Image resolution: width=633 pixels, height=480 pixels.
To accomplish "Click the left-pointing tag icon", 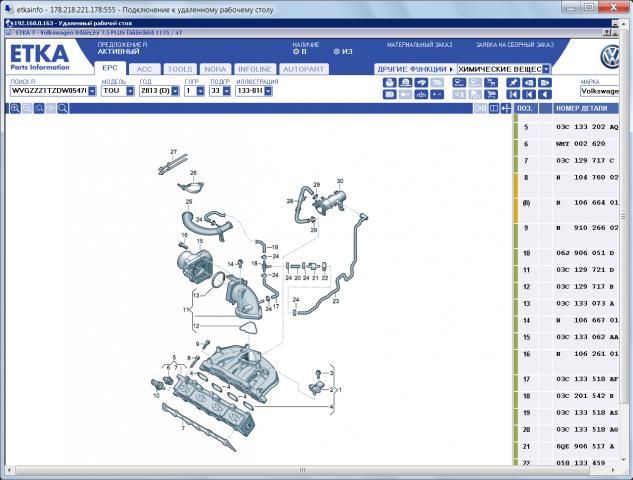I will coord(529,83).
